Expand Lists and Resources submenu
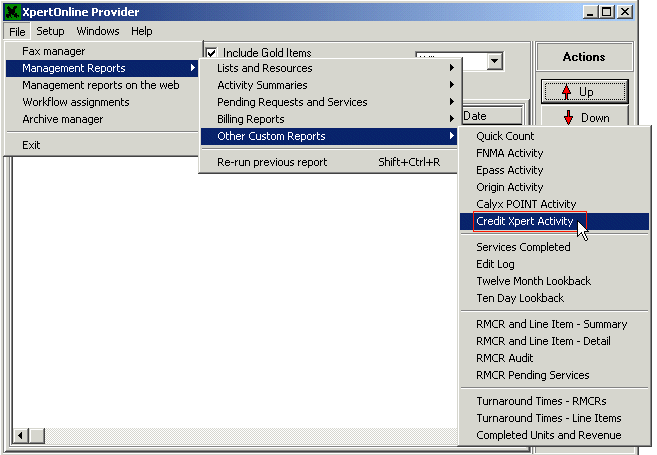The height and width of the screenshot is (455, 657). point(329,68)
